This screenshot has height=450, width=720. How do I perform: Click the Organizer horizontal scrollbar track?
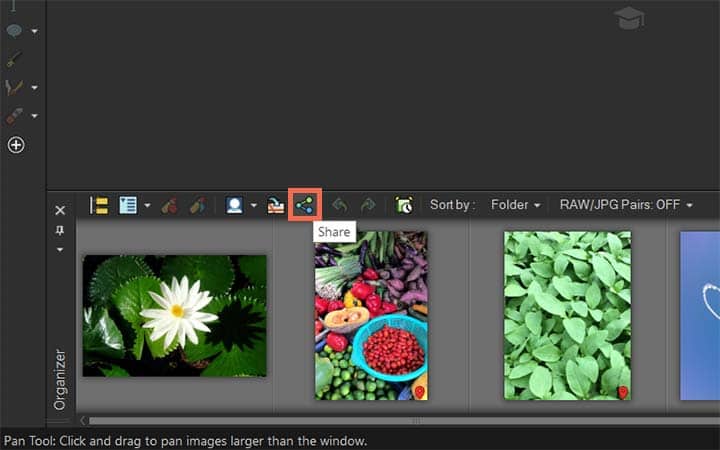pyautogui.click(x=404, y=421)
